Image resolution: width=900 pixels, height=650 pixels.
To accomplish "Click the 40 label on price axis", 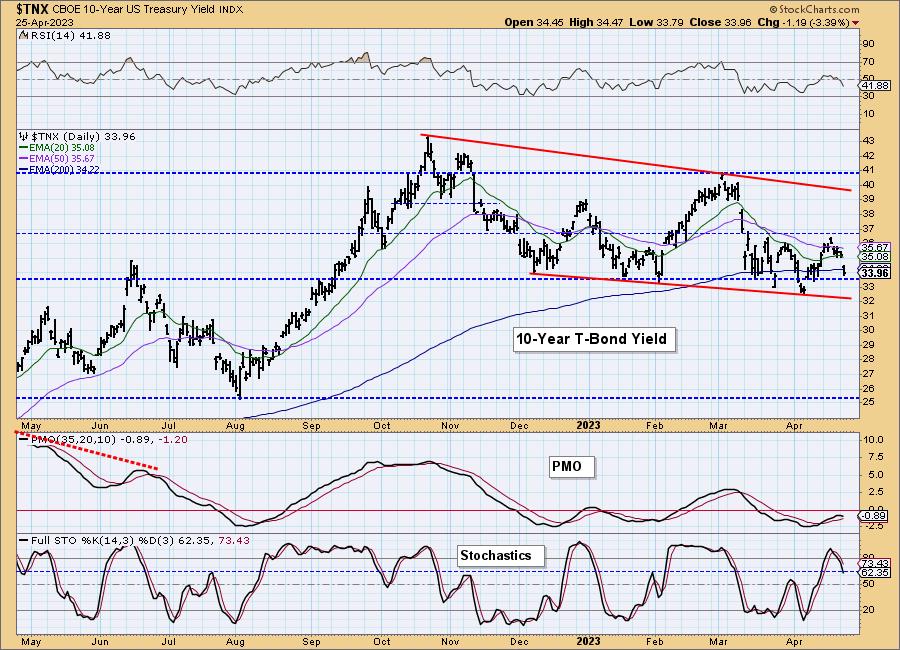I will tap(868, 184).
